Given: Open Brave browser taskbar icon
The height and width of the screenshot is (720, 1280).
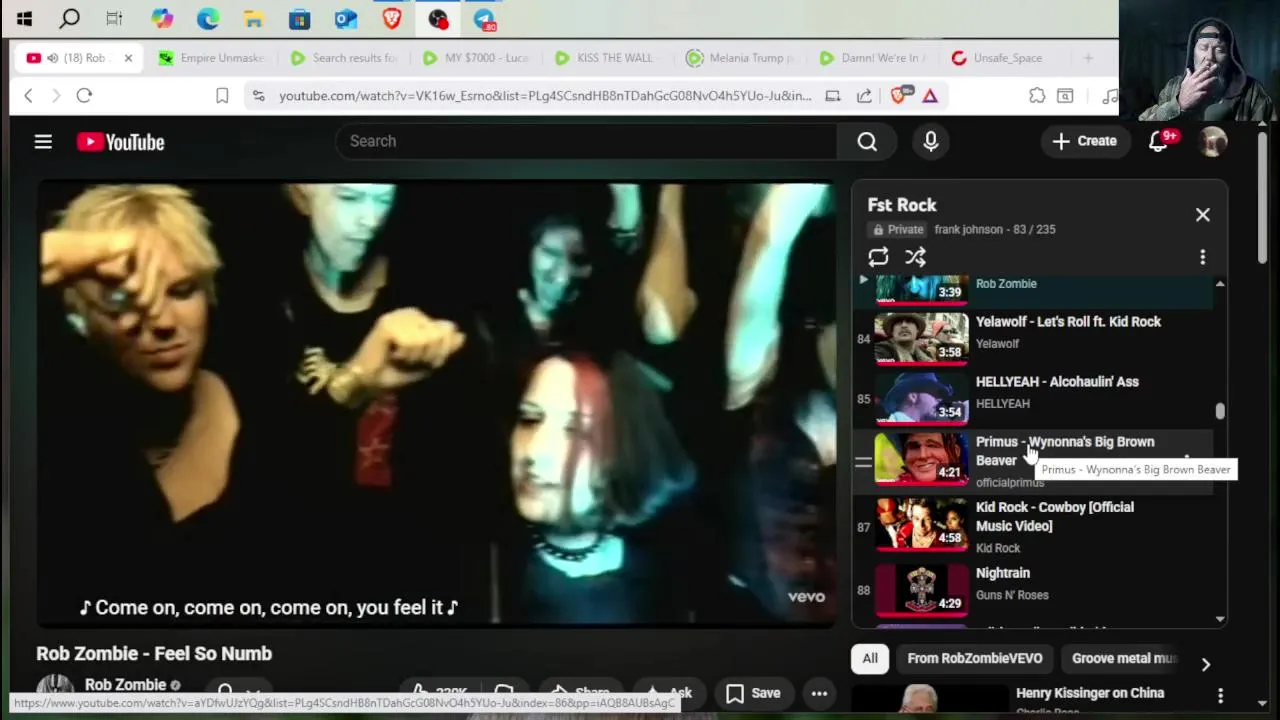Looking at the screenshot, I should (x=392, y=18).
